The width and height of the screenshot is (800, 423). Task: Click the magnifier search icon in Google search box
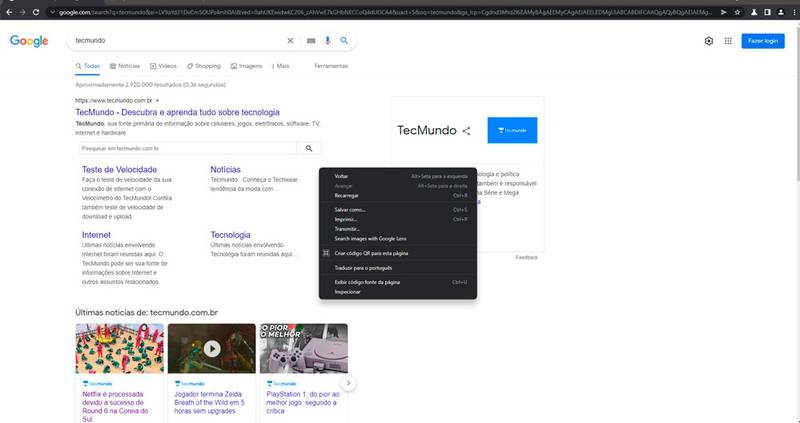click(344, 40)
